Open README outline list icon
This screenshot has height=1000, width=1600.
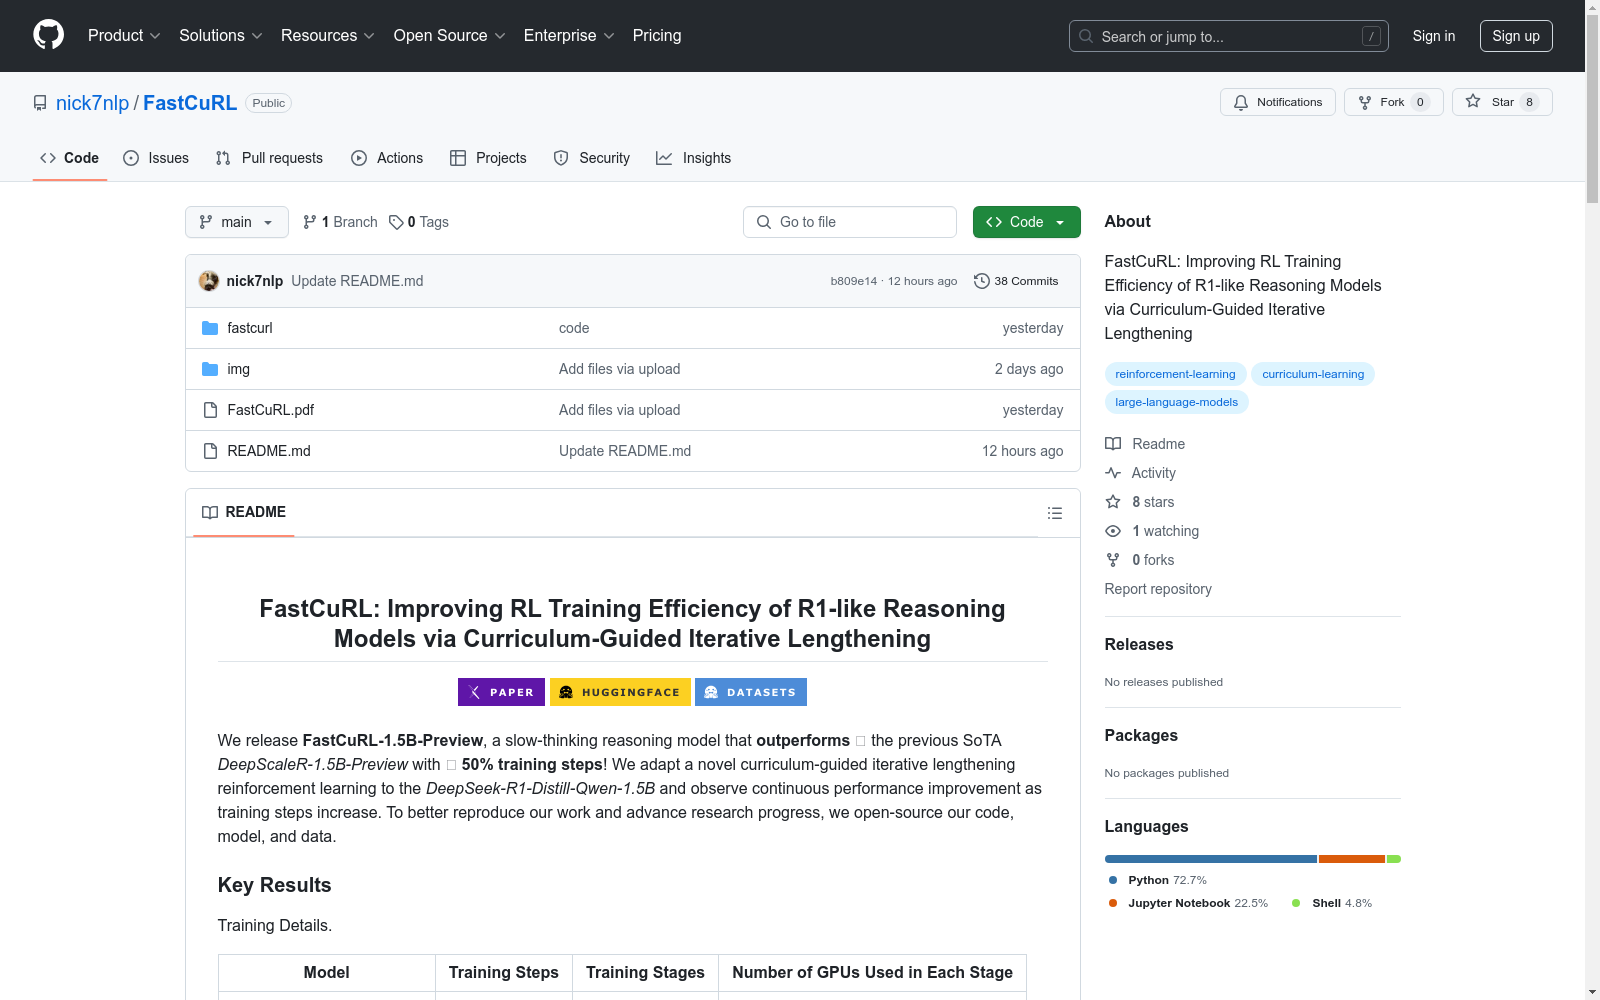click(x=1054, y=513)
